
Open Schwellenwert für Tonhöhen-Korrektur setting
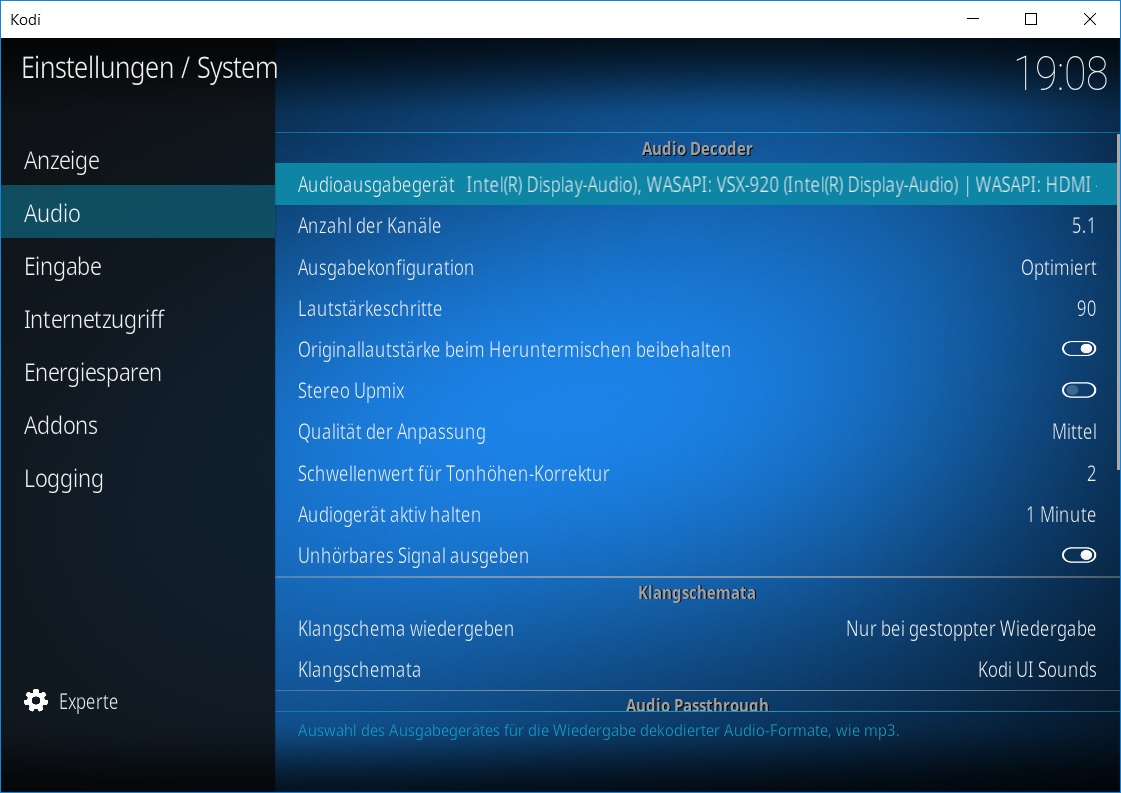click(x=696, y=473)
